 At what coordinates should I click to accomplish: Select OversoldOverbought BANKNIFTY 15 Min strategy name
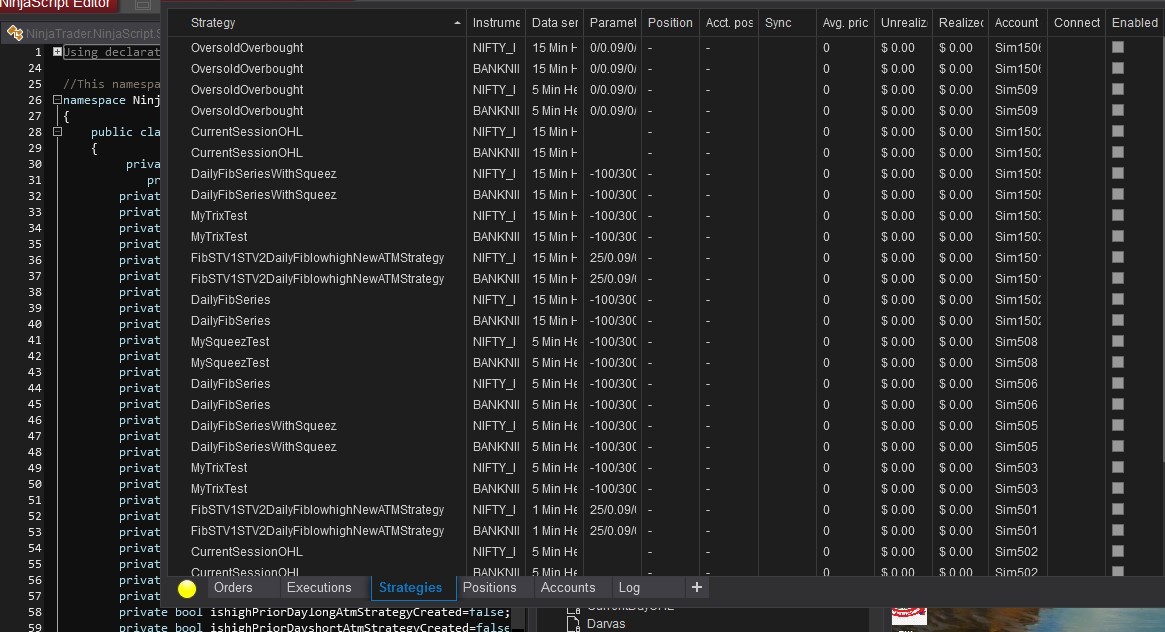click(x=247, y=68)
